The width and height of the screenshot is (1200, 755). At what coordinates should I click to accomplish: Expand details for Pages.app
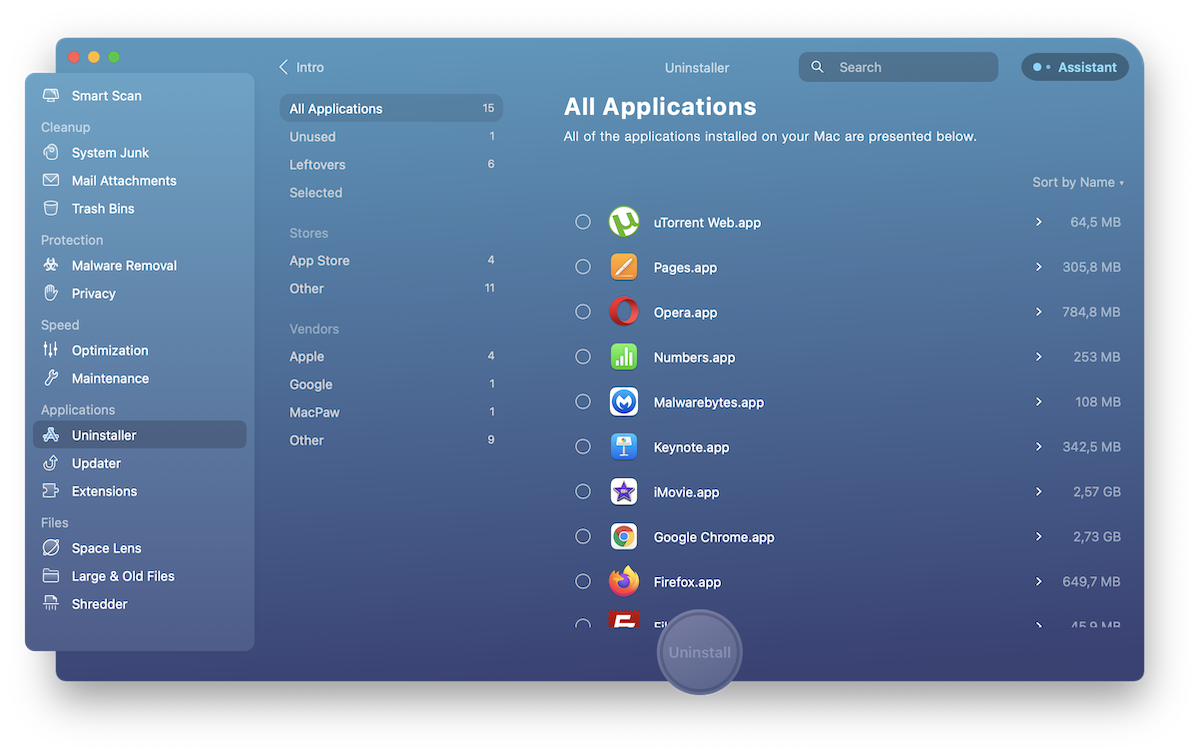[1038, 267]
